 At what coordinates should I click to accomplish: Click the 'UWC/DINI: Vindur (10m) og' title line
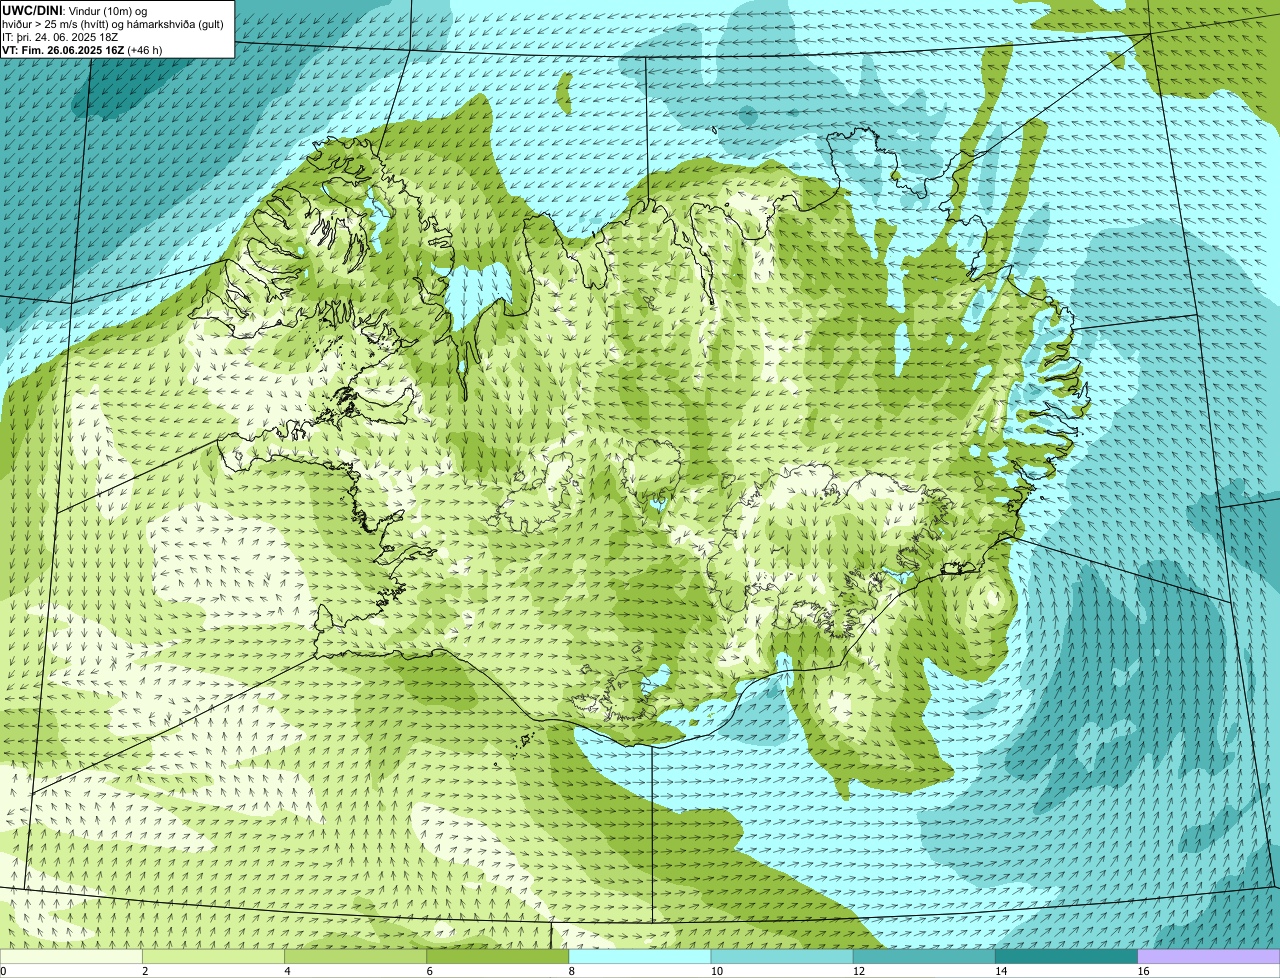[x=75, y=11]
